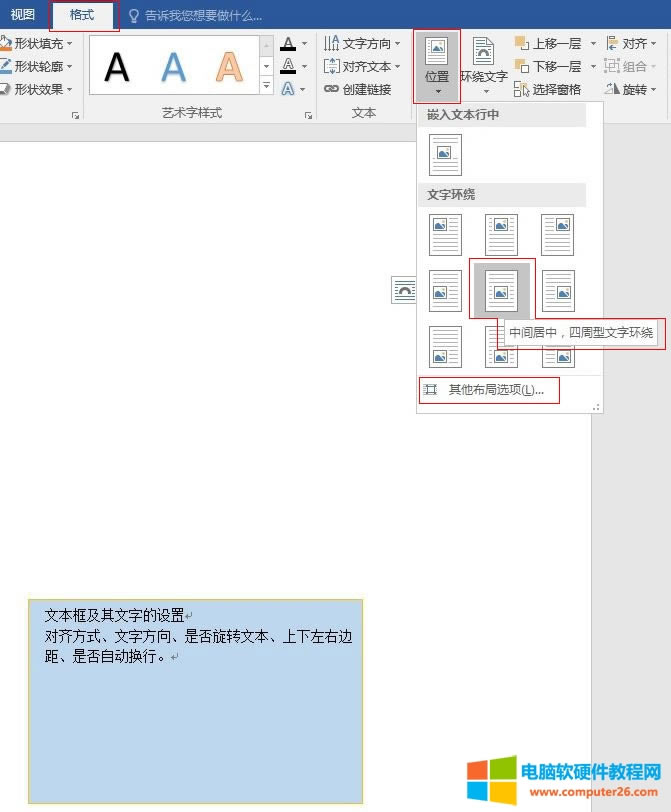
Task: Select top-right square wrapping position
Action: coord(558,235)
